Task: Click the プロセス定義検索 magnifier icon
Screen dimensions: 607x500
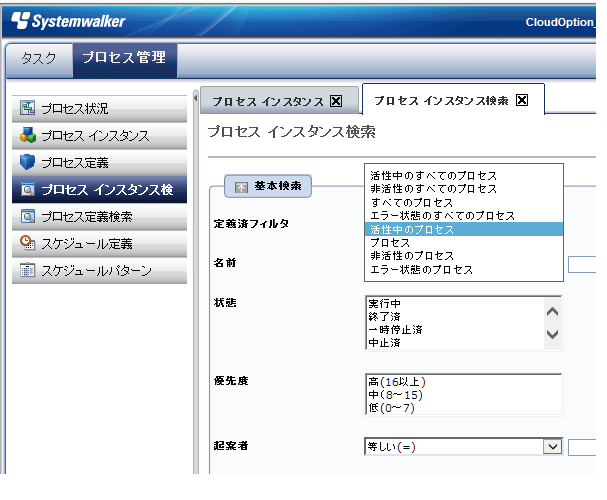Action: tap(27, 216)
